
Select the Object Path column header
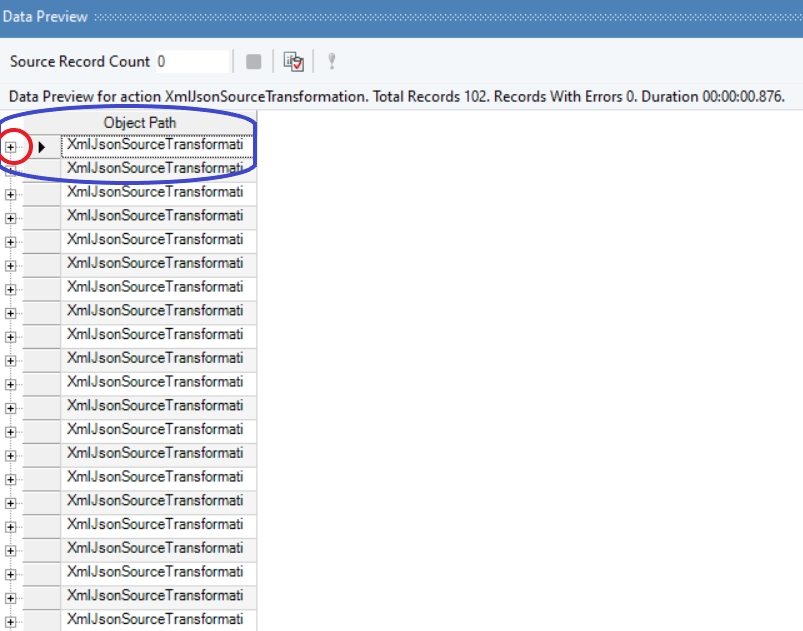point(139,123)
